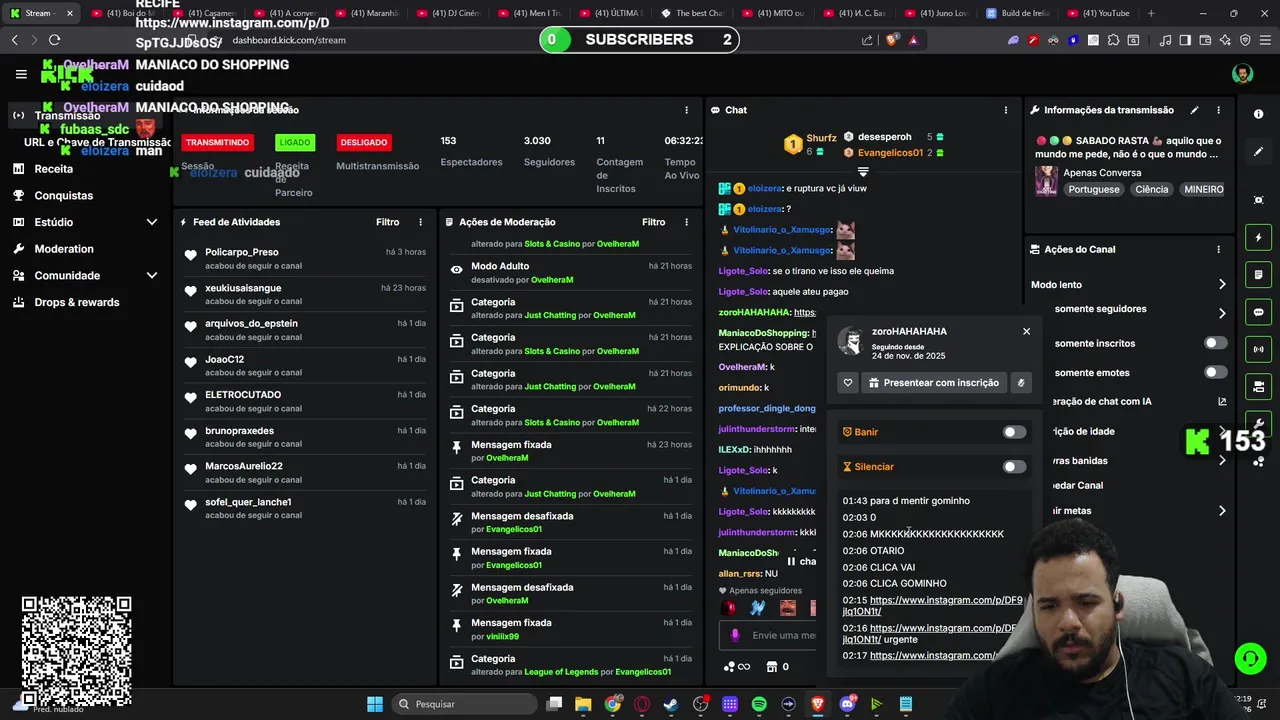
Task: Click the Apenas Conversa category thumbnail
Action: click(1046, 181)
